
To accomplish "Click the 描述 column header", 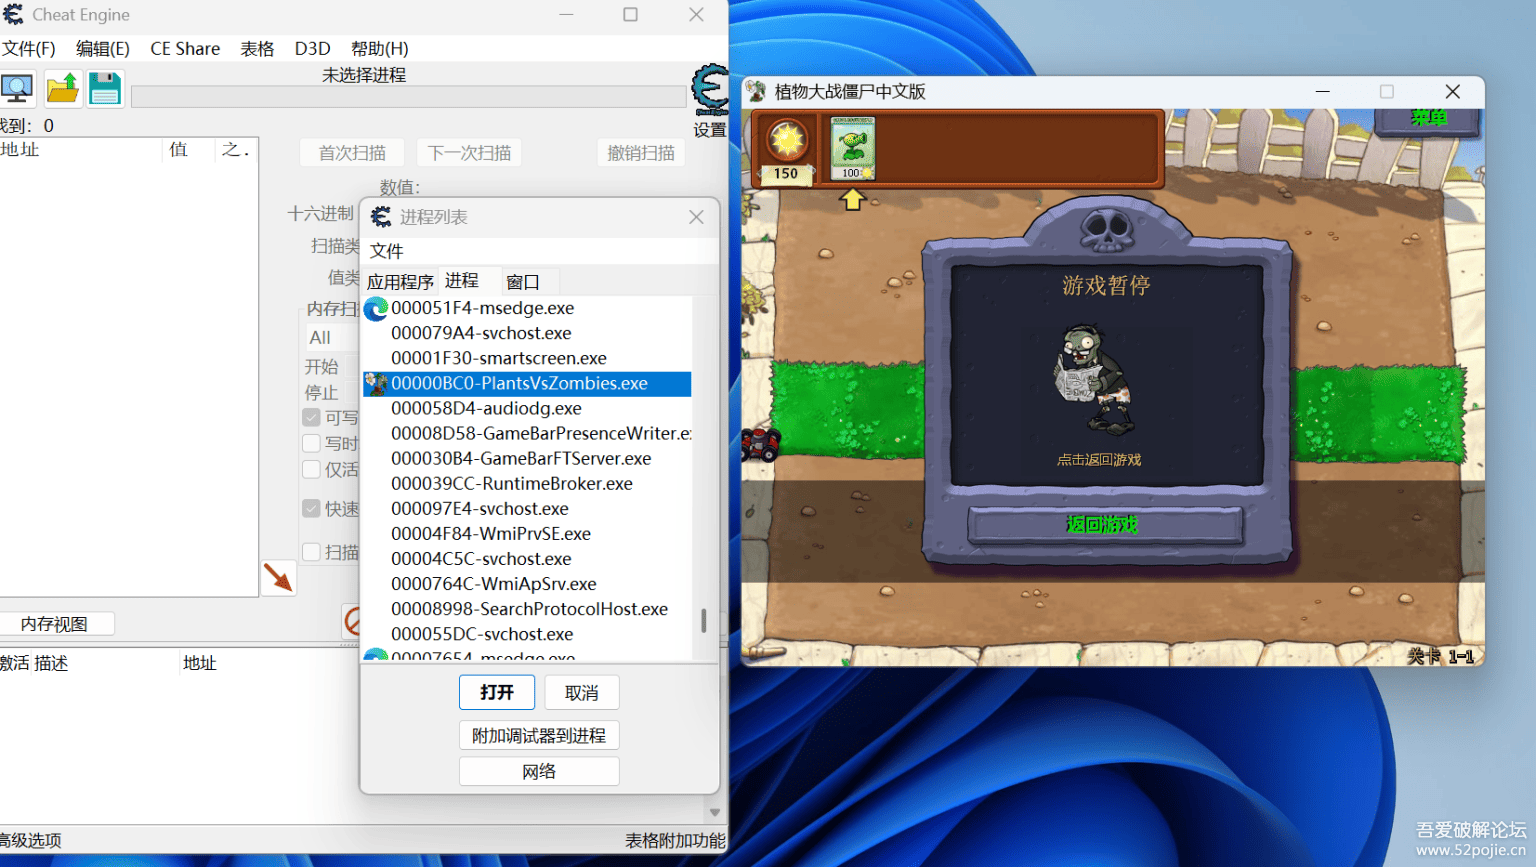I will (x=51, y=664).
